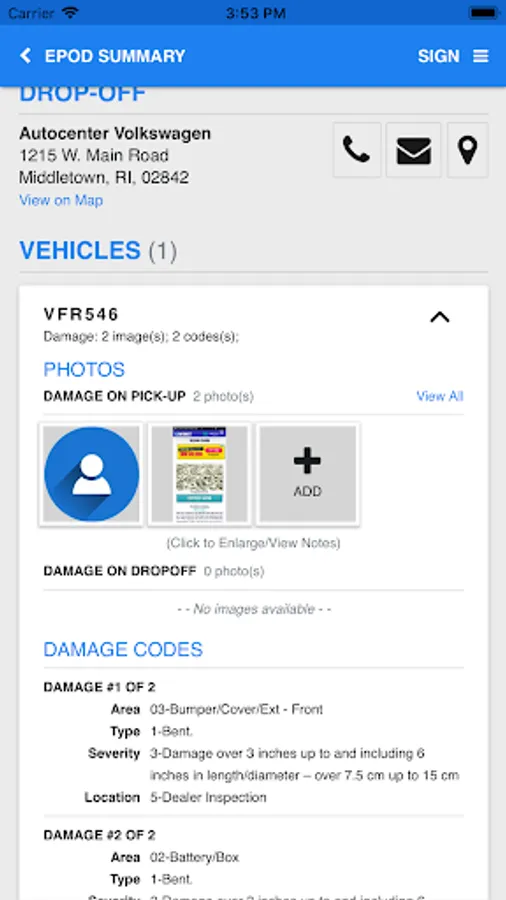Screen dimensions: 506x900
Task: Collapse the VFR546 vehicle card chevron
Action: coord(440,317)
